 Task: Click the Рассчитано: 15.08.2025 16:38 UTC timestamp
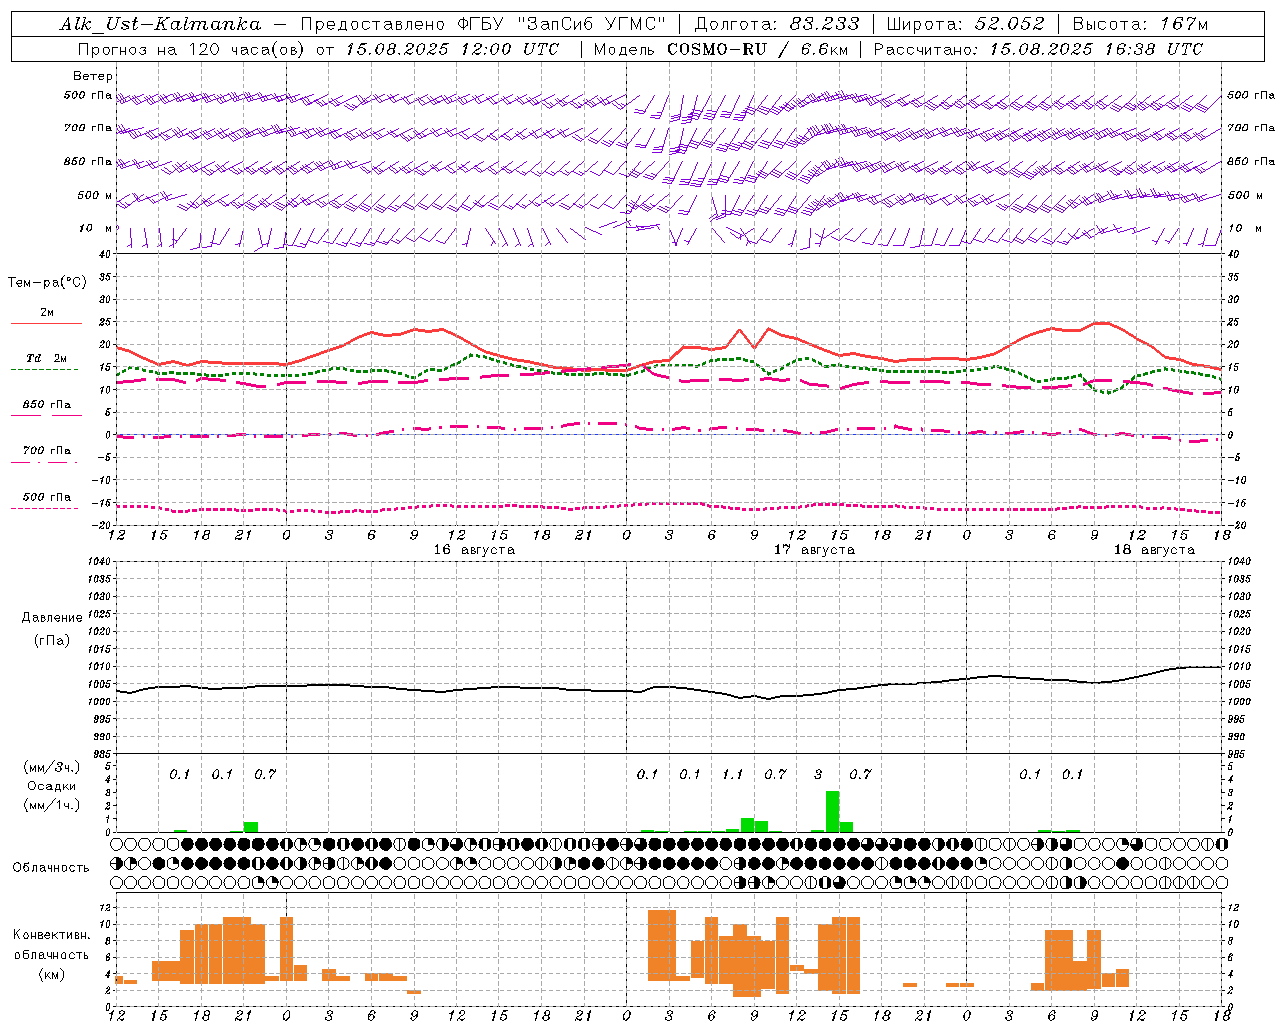click(1038, 49)
